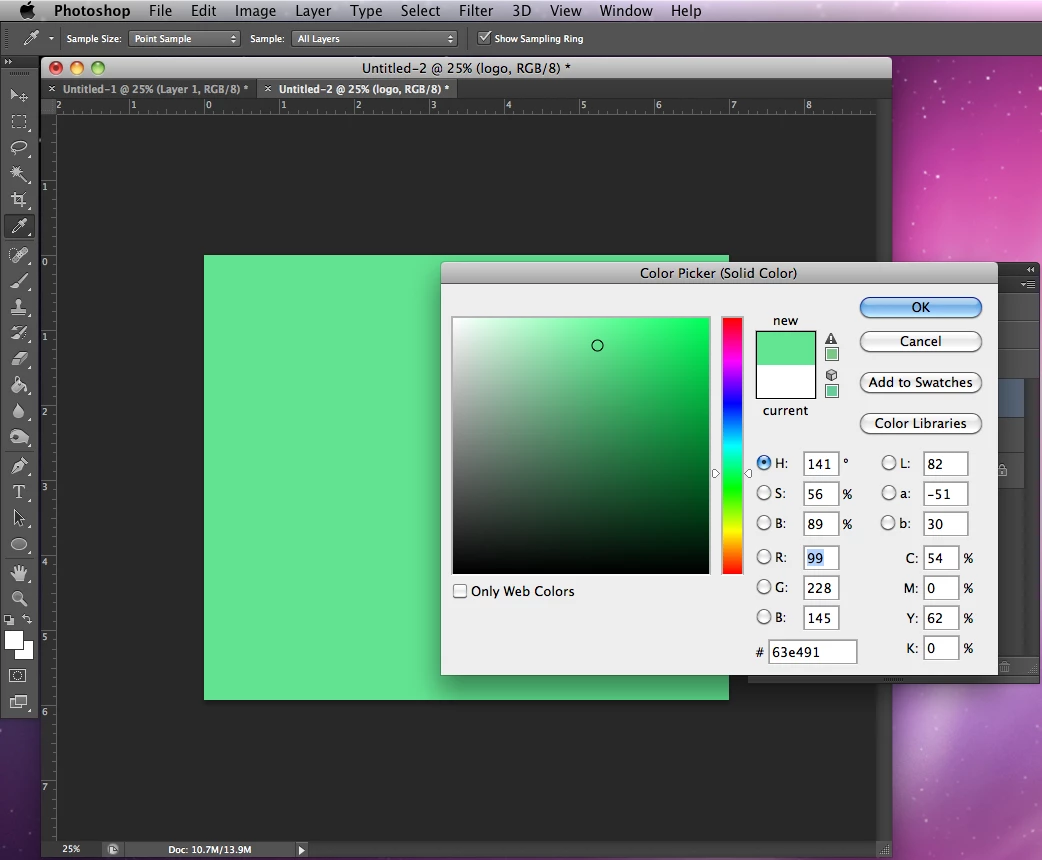Screen dimensions: 1042x860
Task: Select the S saturation radio button
Action: pyautogui.click(x=764, y=492)
